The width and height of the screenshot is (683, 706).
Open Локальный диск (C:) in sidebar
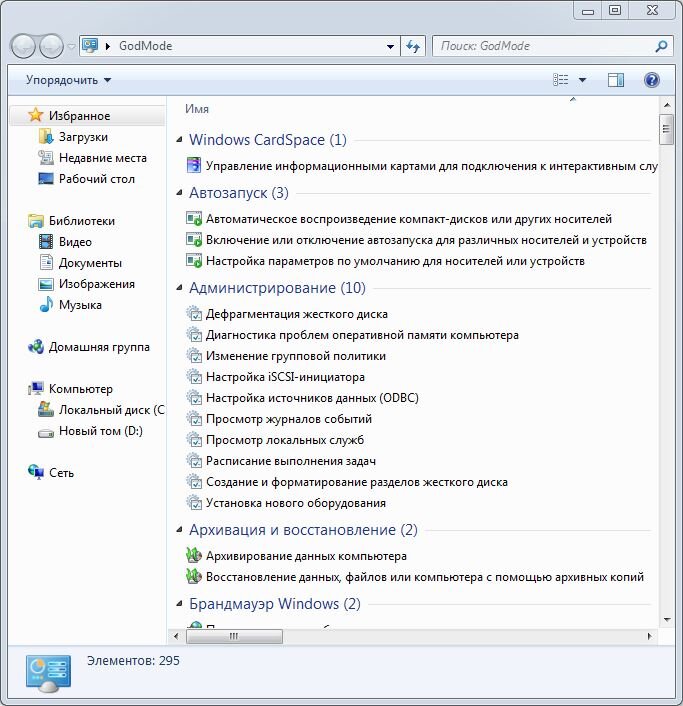(x=111, y=410)
